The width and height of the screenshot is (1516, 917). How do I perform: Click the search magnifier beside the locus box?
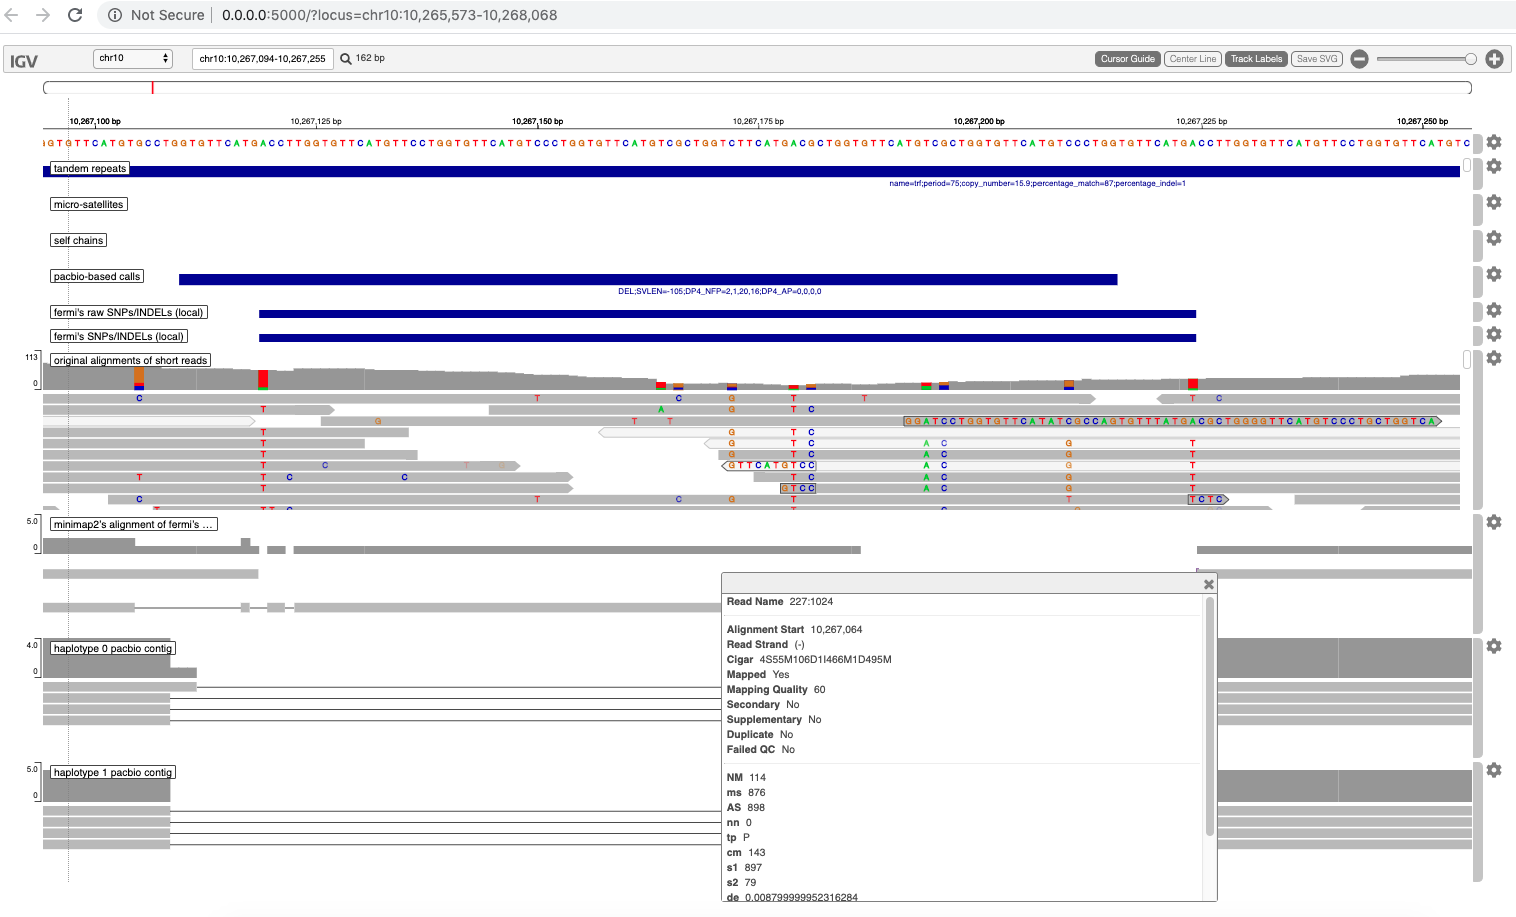344,57
